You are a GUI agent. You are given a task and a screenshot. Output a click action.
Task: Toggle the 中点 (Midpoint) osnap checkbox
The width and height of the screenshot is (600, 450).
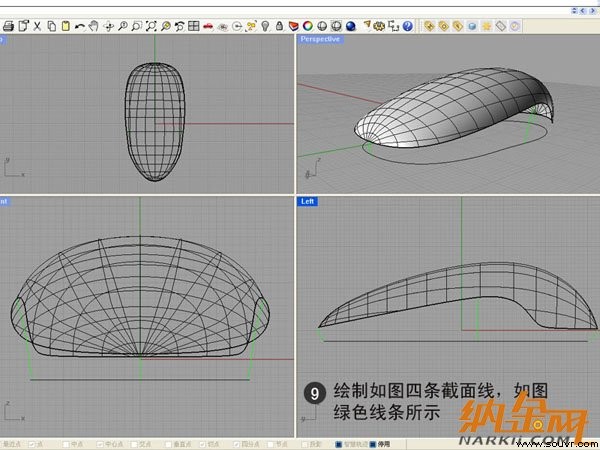pos(65,444)
